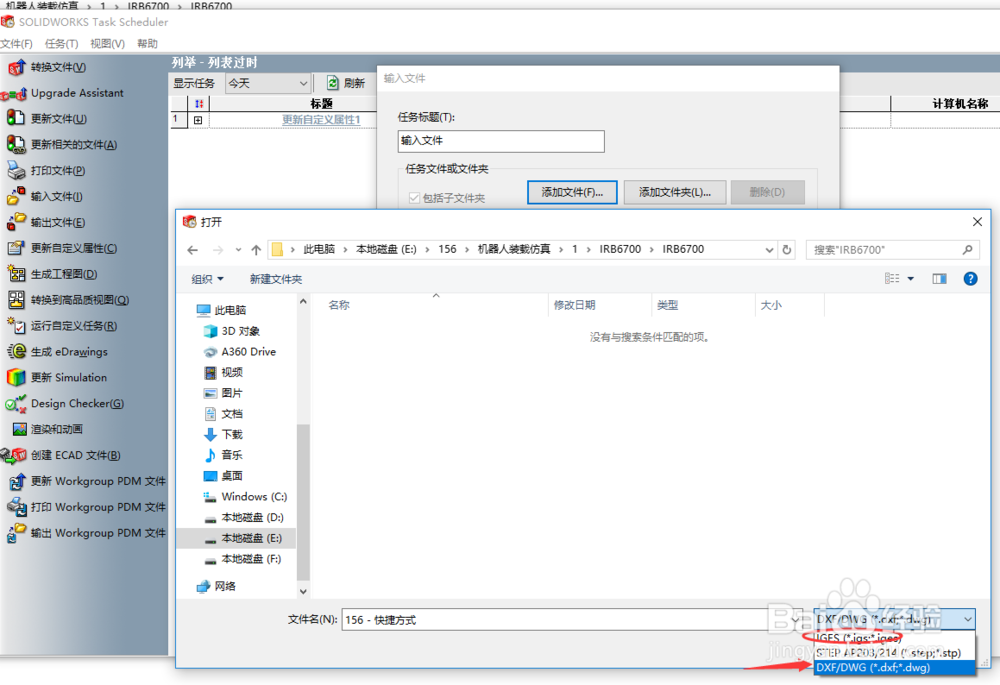This screenshot has height=685, width=1000.
Task: Open the 视图(V) menu
Action: (x=107, y=43)
